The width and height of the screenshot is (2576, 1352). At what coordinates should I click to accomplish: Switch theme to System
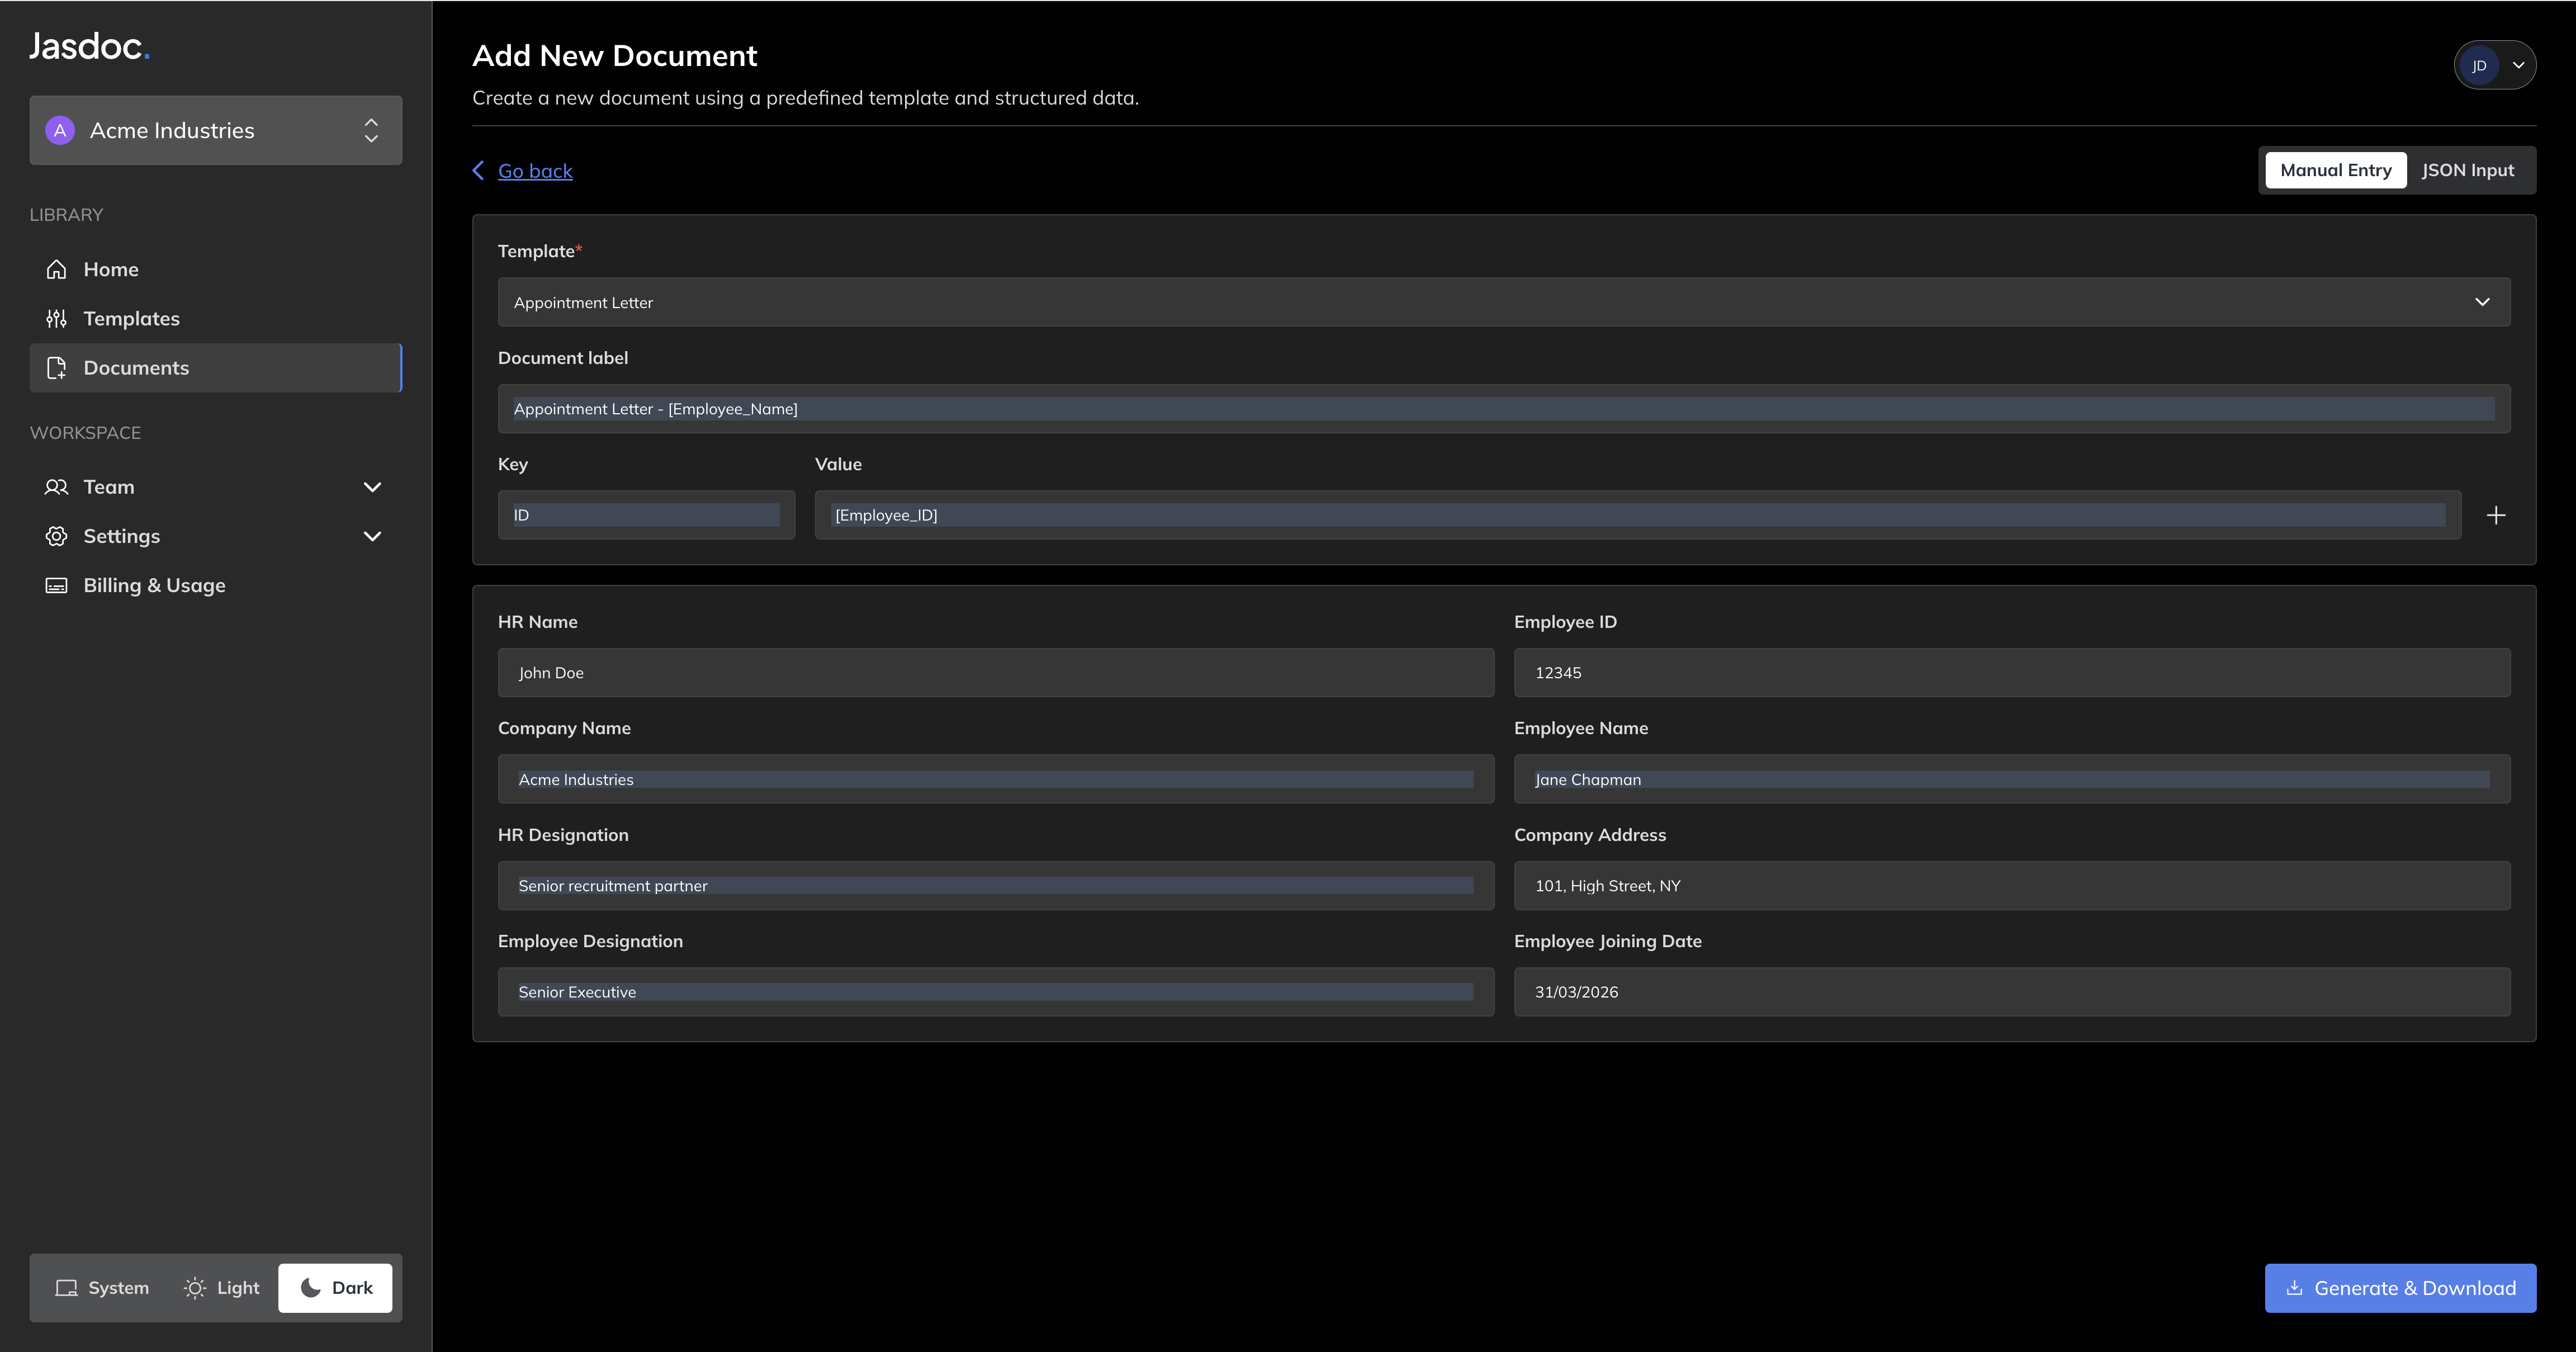[102, 1288]
